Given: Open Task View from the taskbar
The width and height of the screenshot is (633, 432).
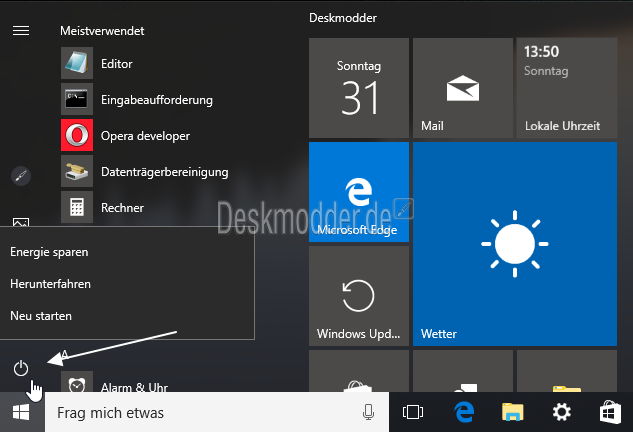Looking at the screenshot, I should 413,412.
